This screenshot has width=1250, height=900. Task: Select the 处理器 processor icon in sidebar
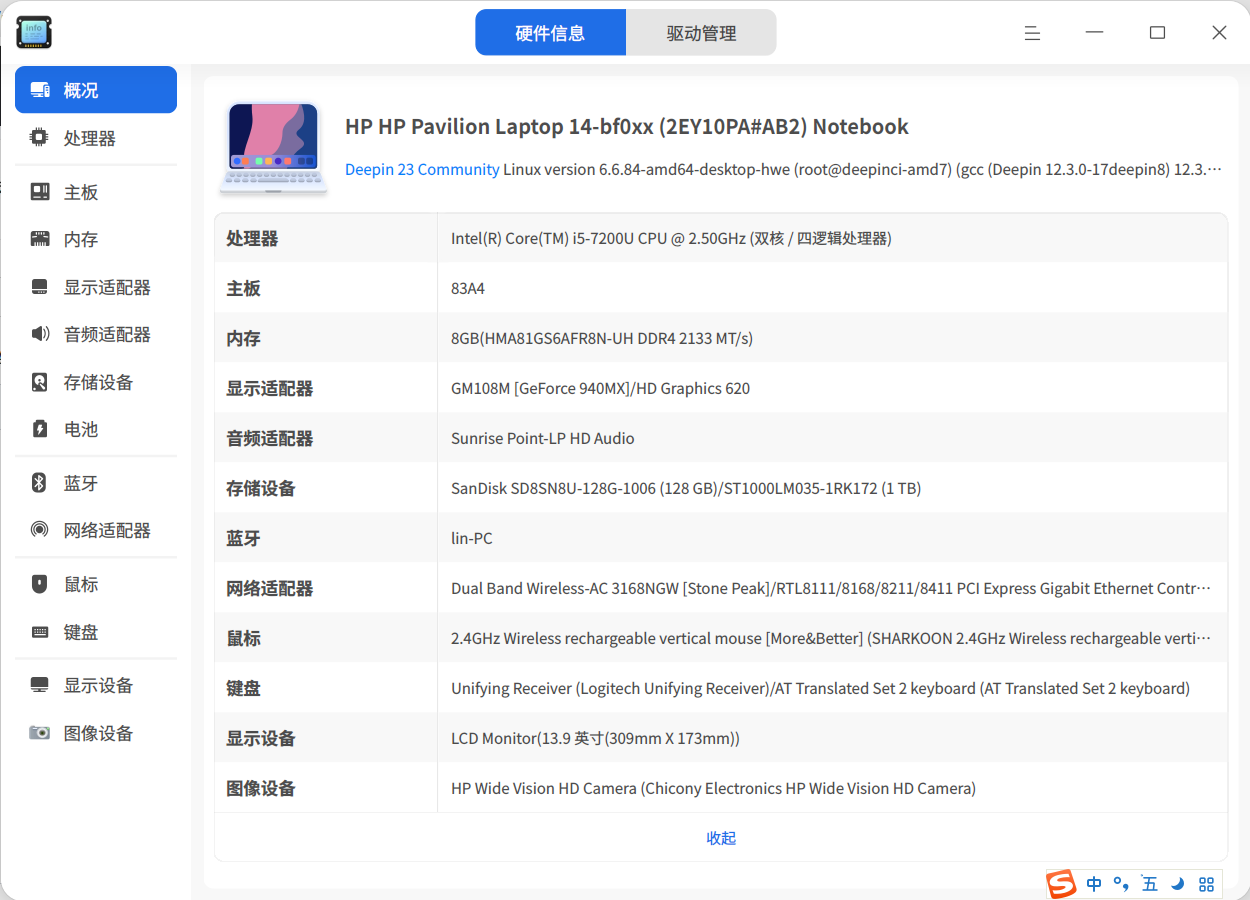(40, 138)
